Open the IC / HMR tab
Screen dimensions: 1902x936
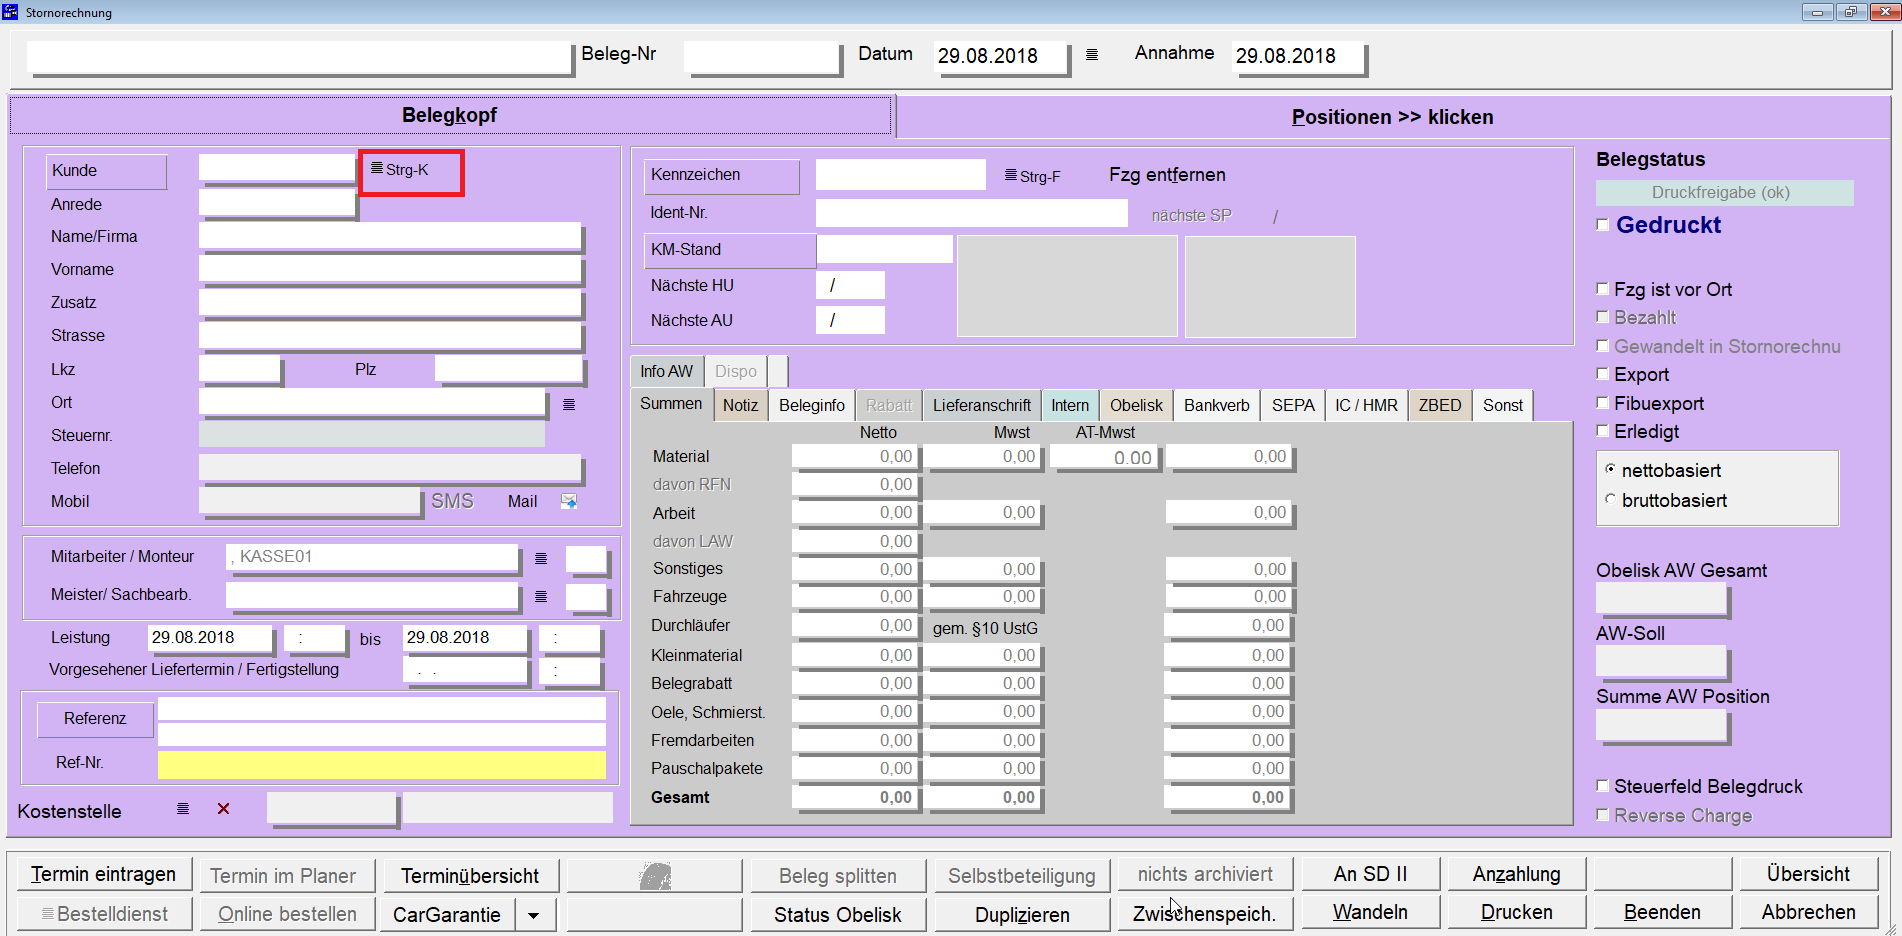point(1366,405)
